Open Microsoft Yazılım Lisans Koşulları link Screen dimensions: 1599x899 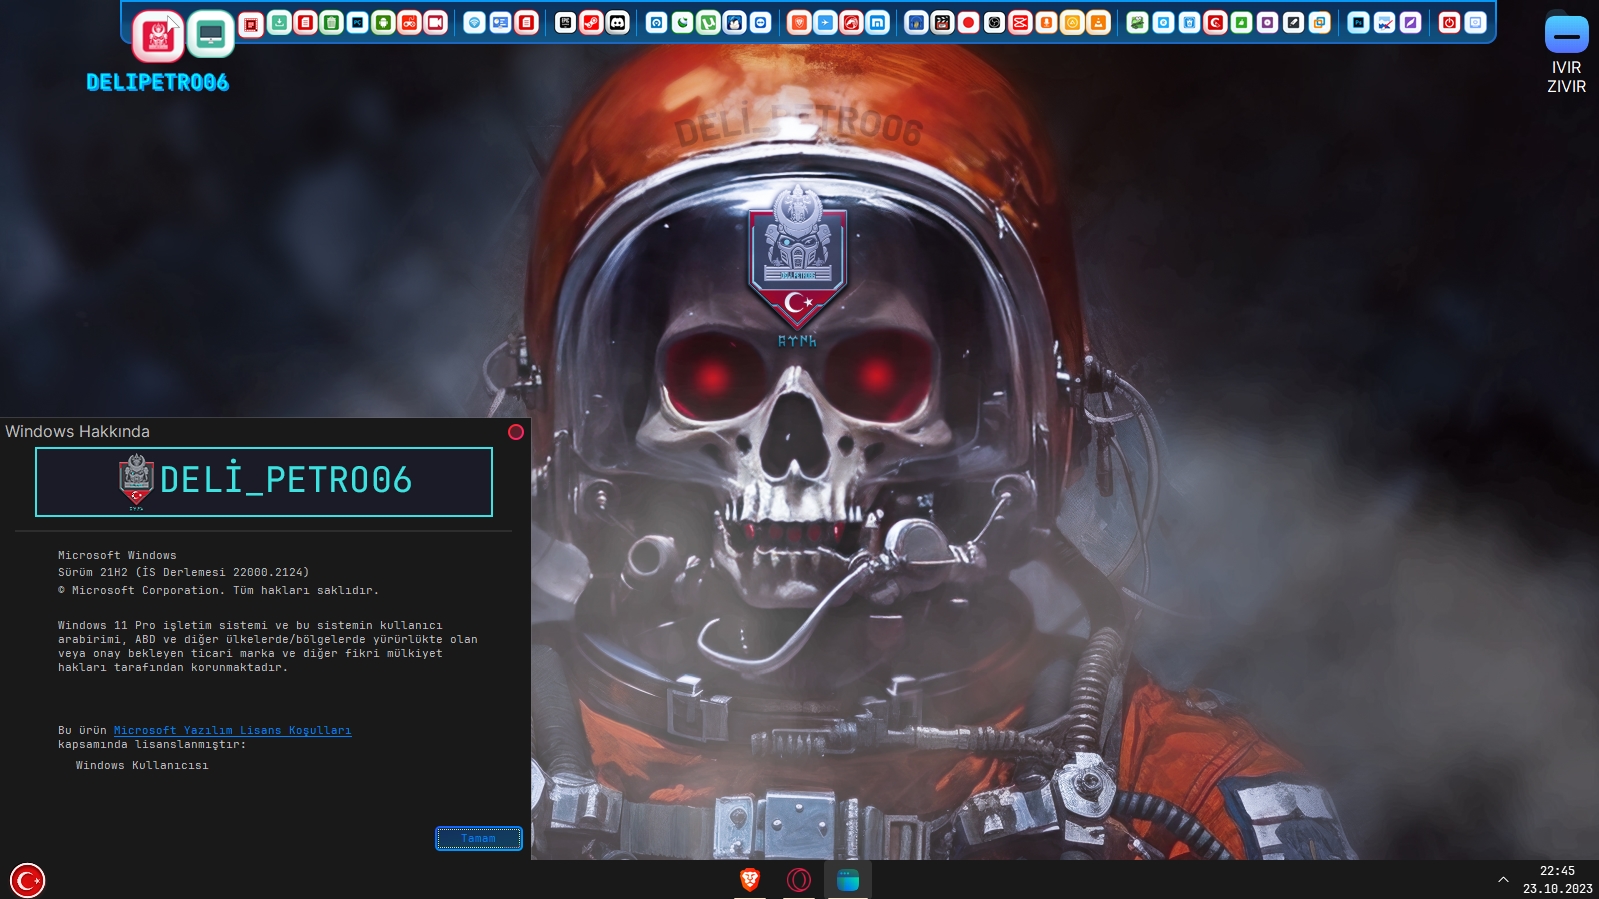click(x=232, y=731)
